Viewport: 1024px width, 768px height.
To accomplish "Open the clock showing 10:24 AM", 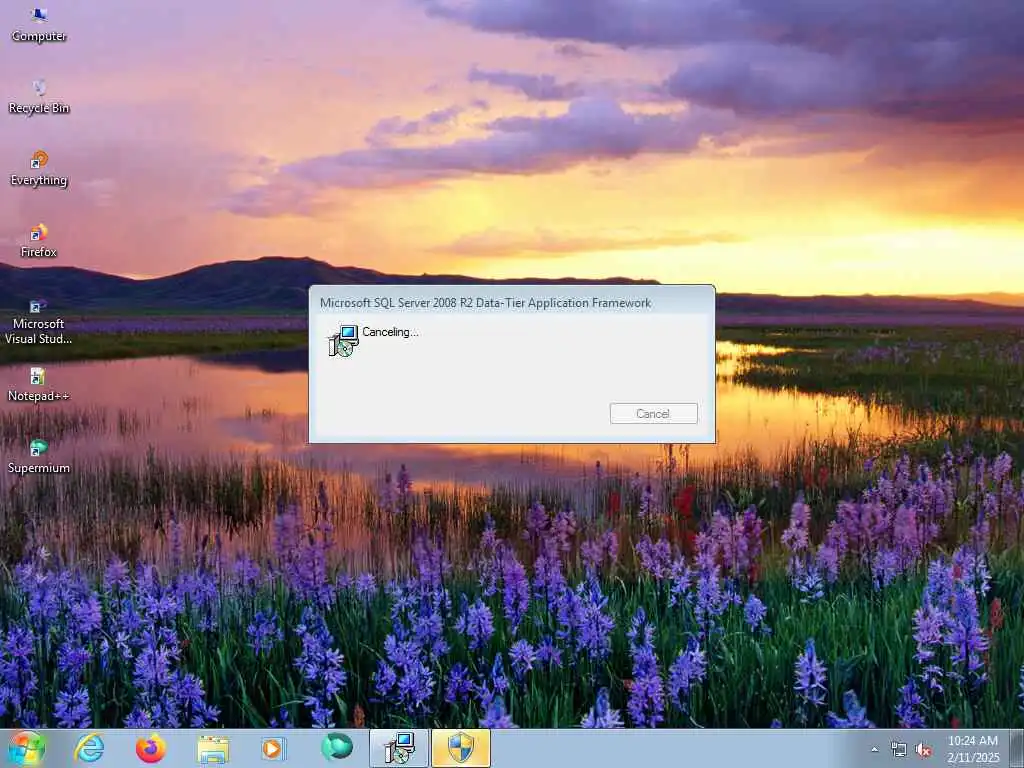I will point(973,749).
